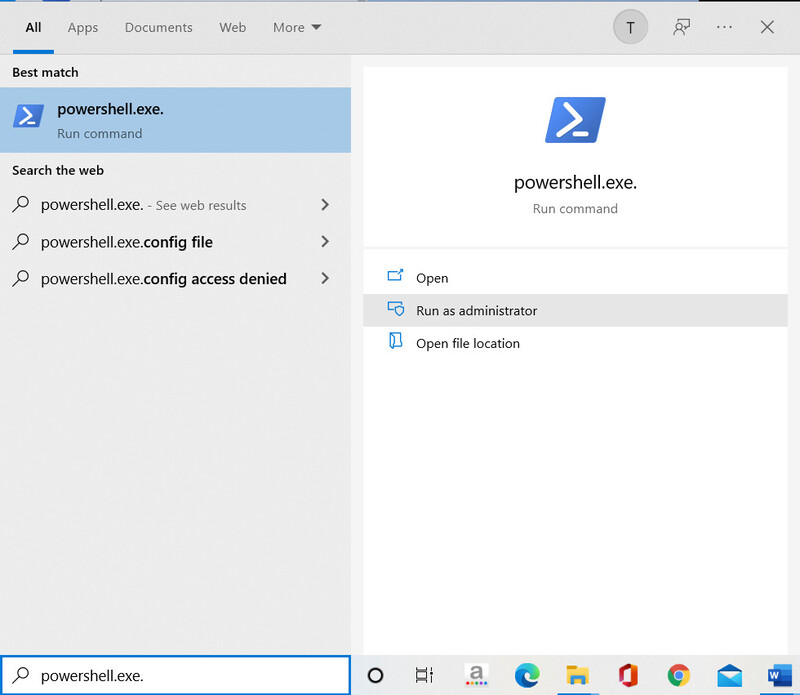Click the PowerShell icon in best match
Viewport: 800px width, 695px height.
tap(28, 116)
